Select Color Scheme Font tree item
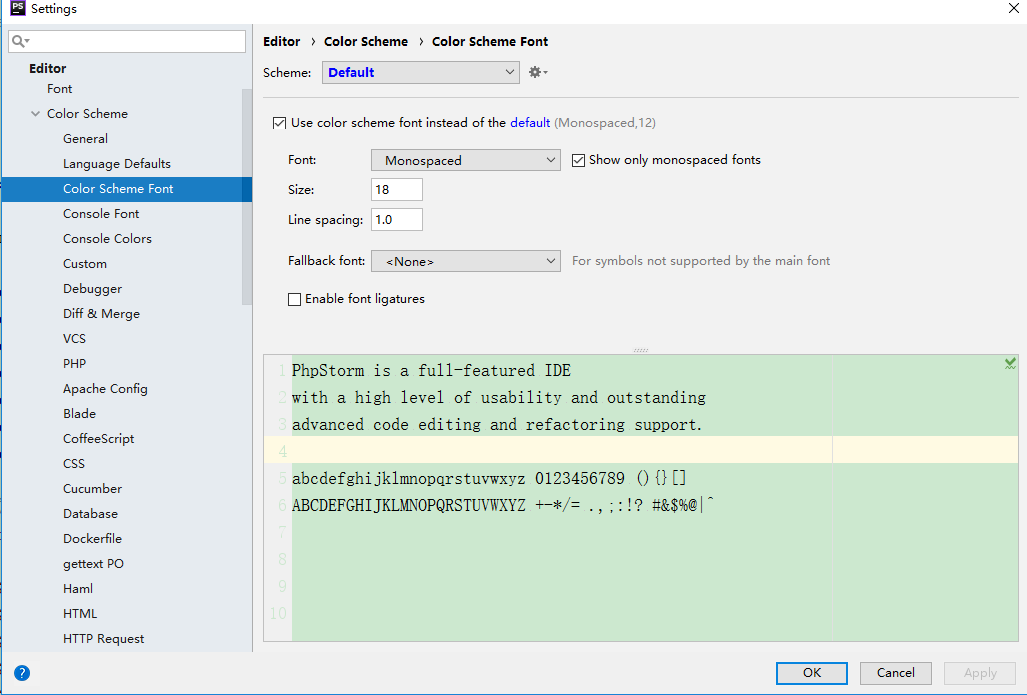This screenshot has height=695, width=1027. coord(126,189)
